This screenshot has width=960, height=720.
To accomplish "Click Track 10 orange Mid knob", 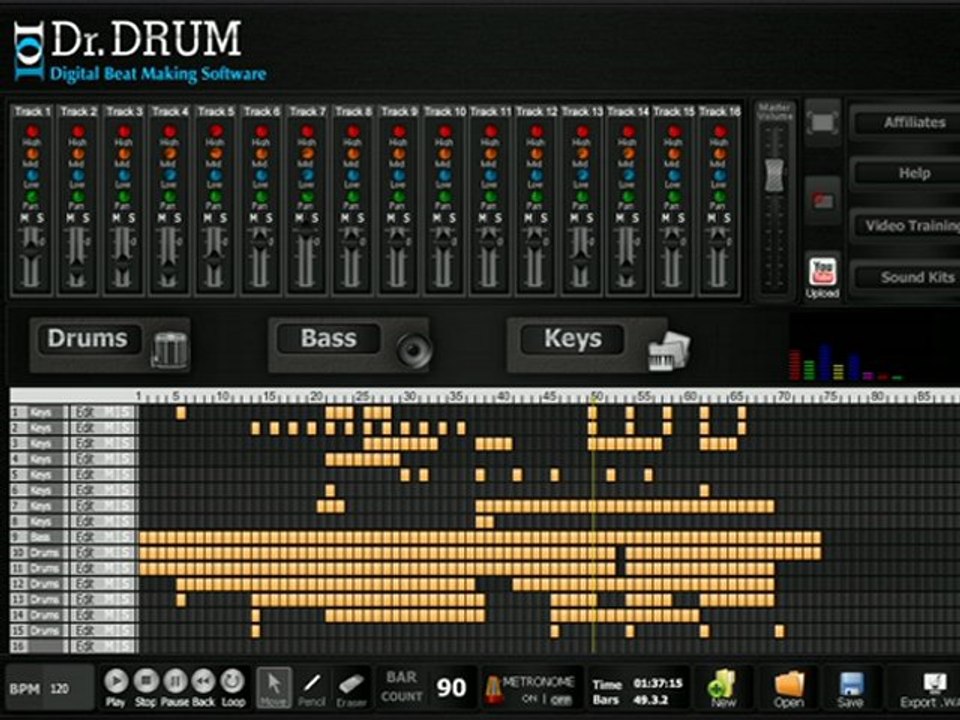I will [x=445, y=154].
